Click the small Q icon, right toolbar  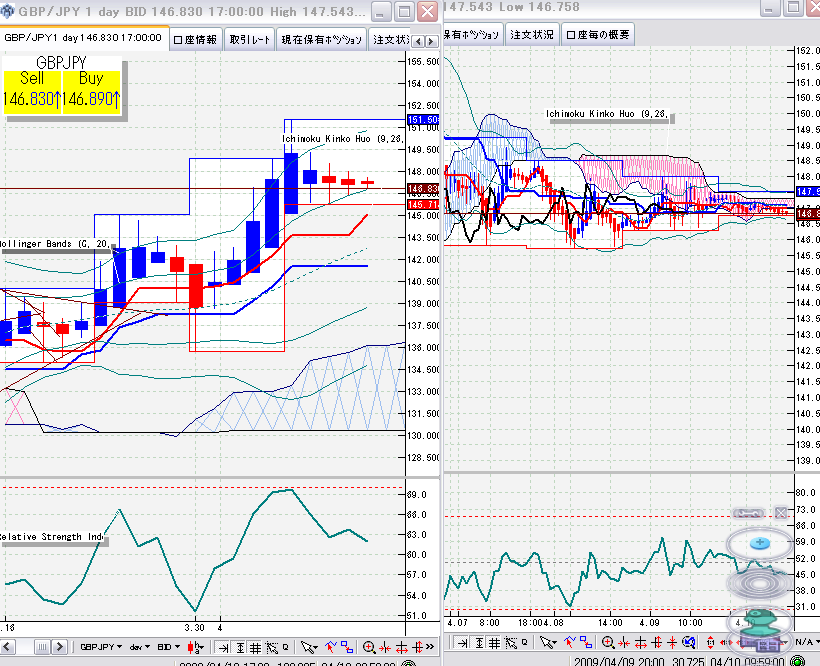525,642
